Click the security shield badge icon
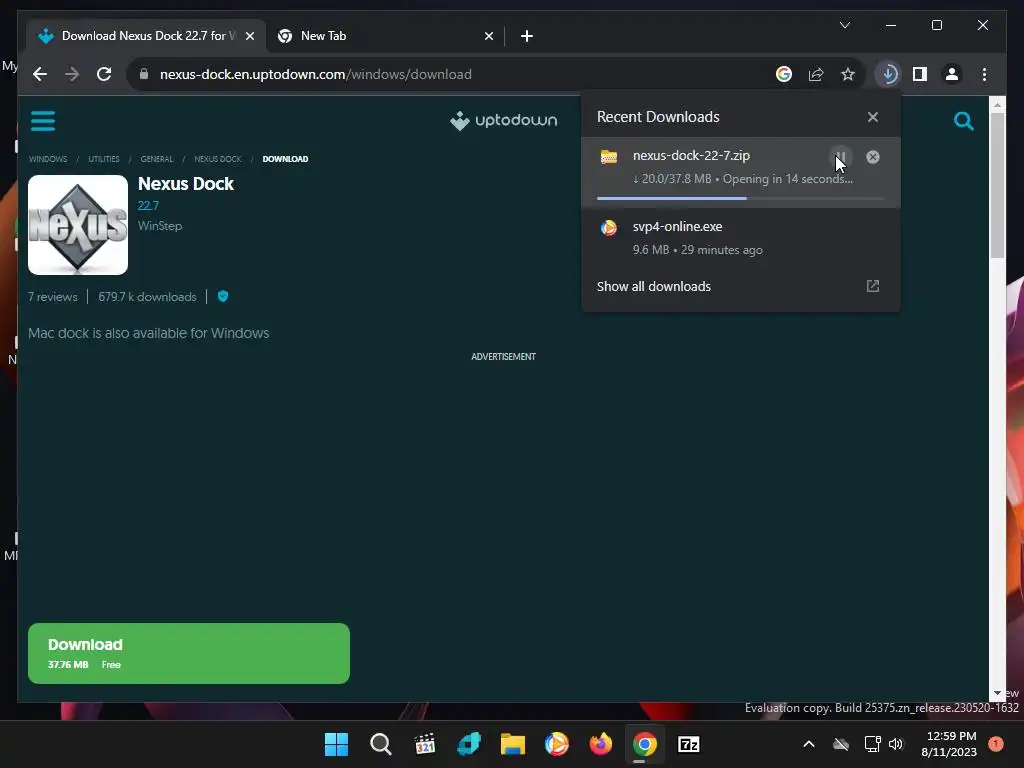1024x768 pixels. click(x=223, y=296)
